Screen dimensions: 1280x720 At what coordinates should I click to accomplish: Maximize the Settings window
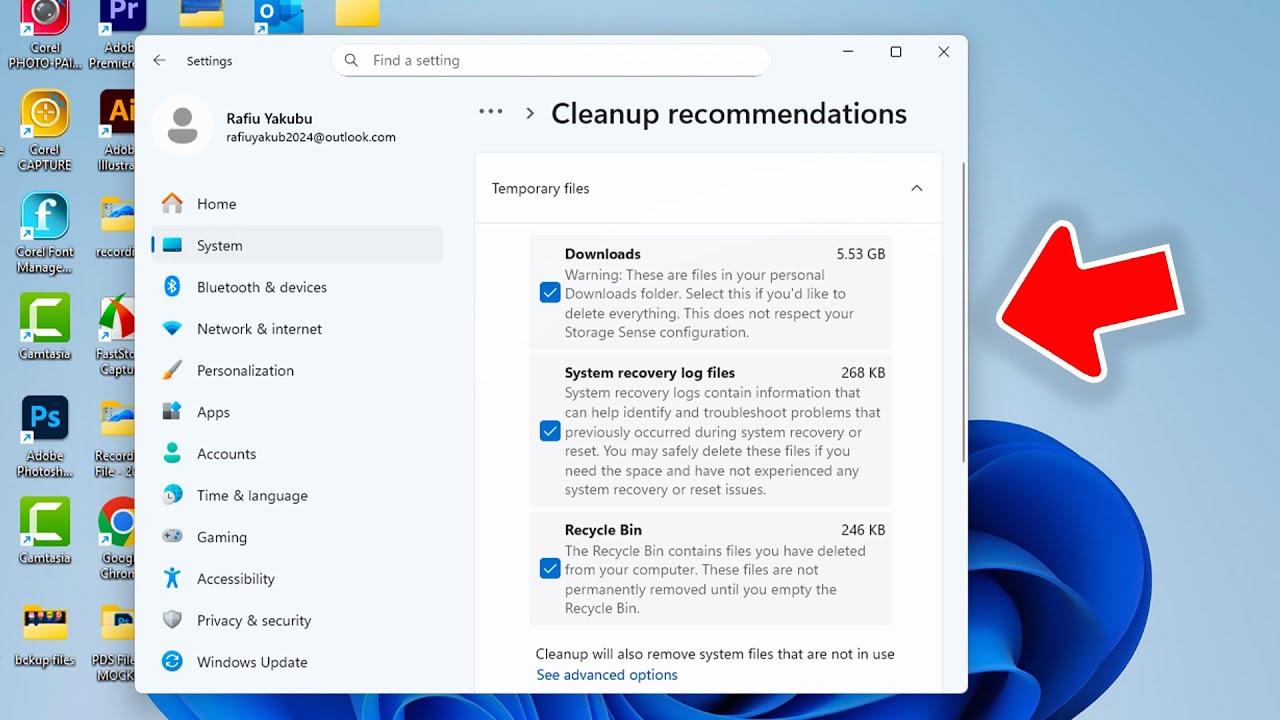coord(896,52)
